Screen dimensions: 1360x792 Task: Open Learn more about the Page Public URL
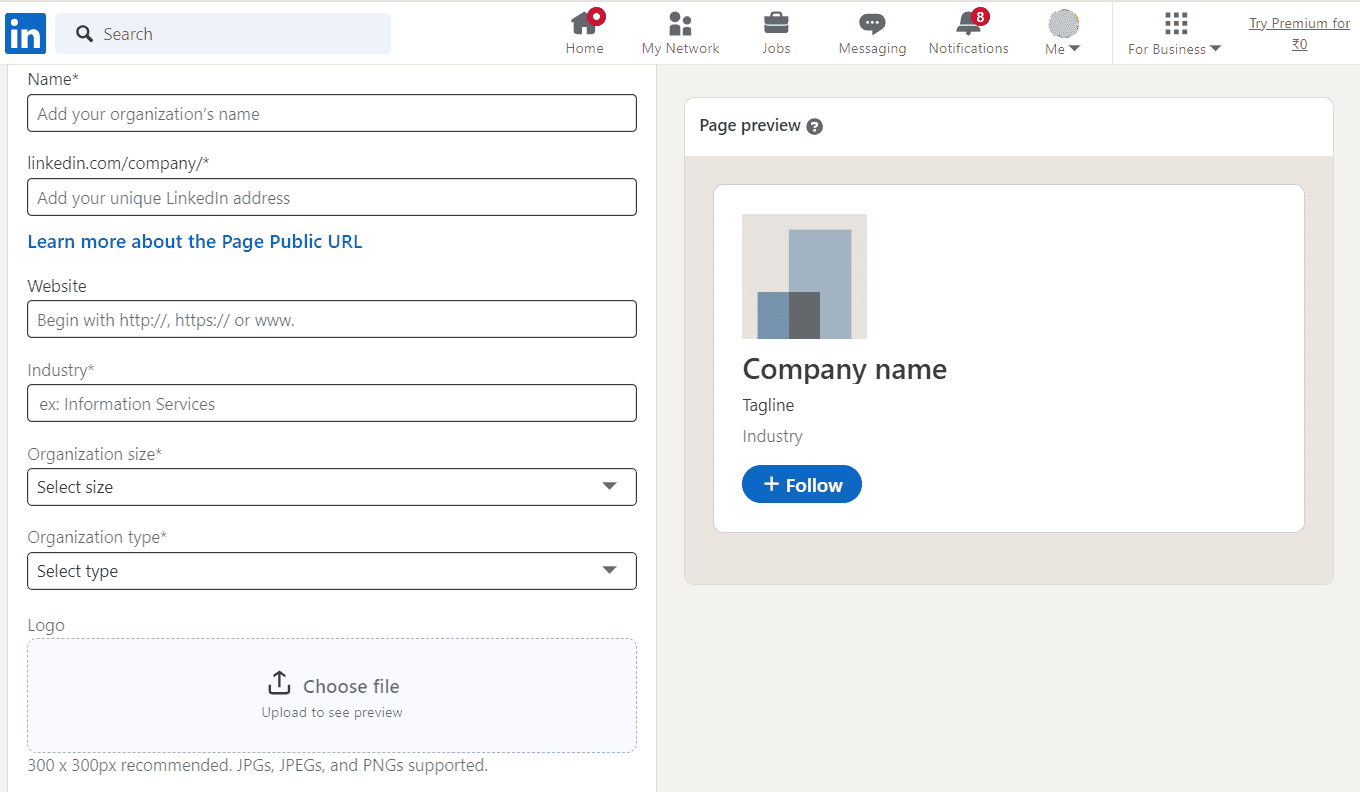pos(195,242)
